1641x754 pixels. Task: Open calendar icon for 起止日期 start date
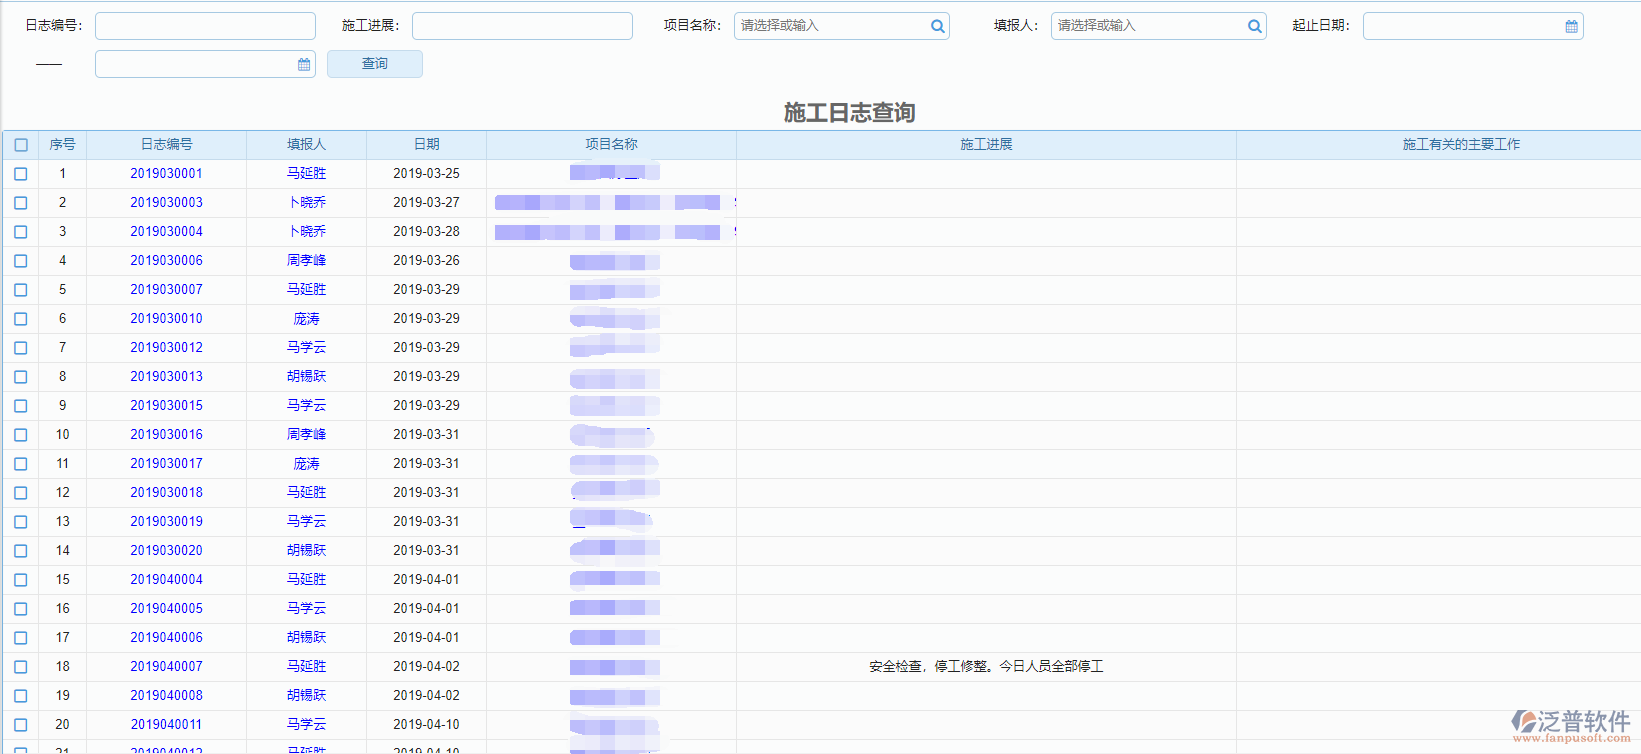(1571, 27)
